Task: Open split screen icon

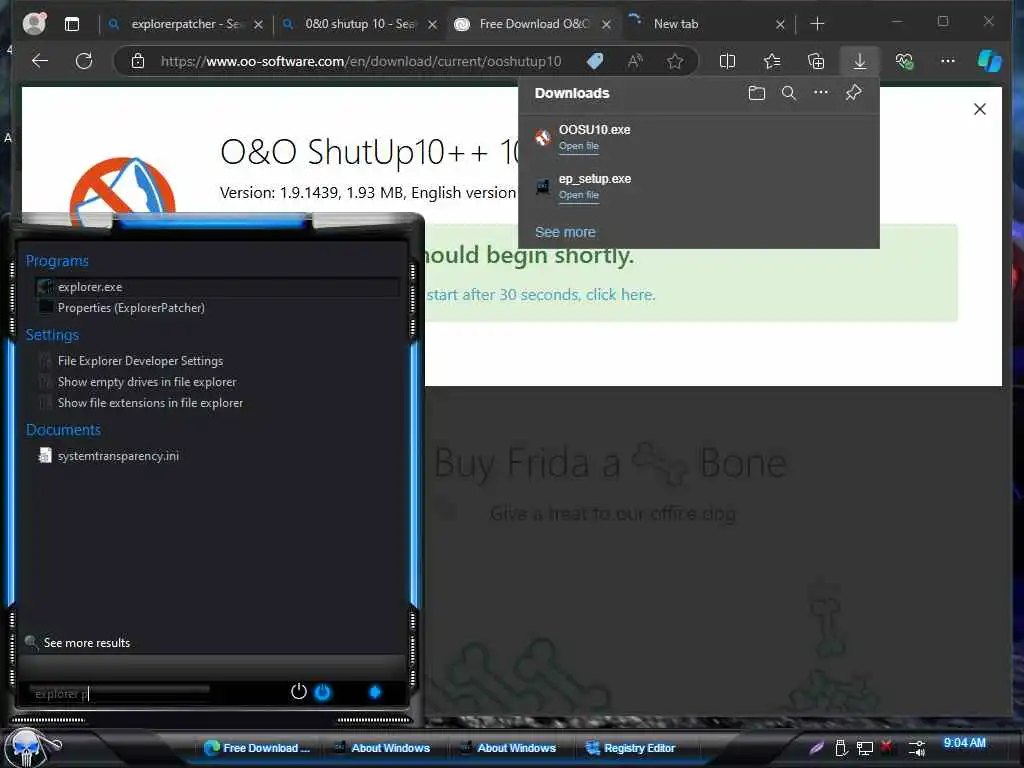Action: pyautogui.click(x=727, y=61)
